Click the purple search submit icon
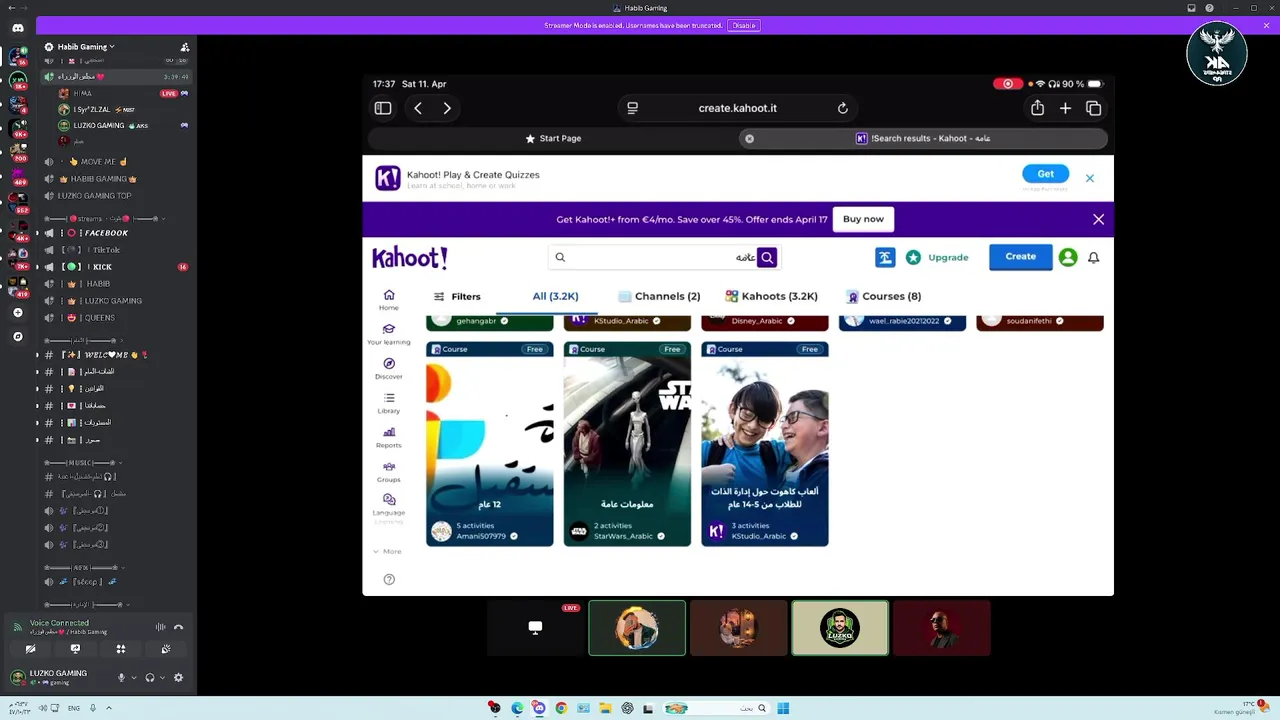 (767, 258)
